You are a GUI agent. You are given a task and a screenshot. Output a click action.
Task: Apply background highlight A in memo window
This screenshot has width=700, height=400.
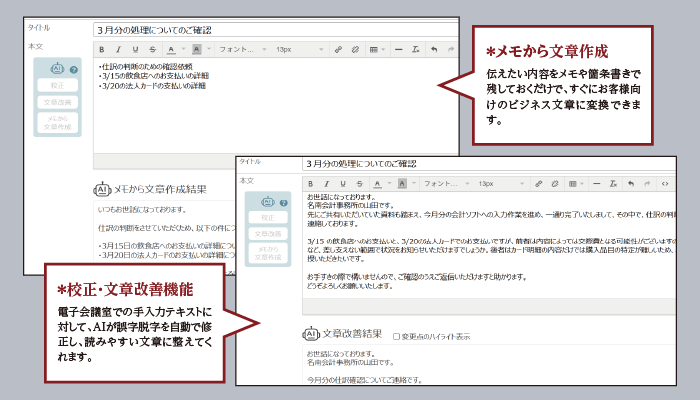196,50
